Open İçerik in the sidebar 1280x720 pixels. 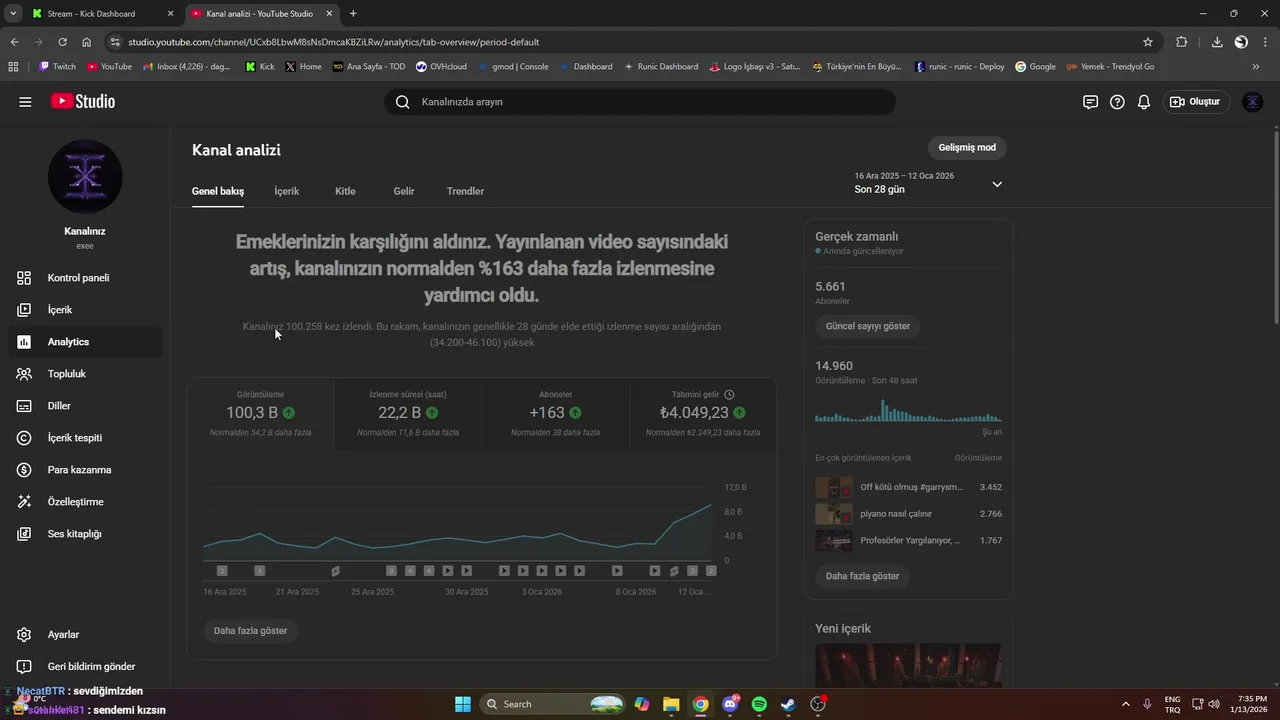point(85,310)
